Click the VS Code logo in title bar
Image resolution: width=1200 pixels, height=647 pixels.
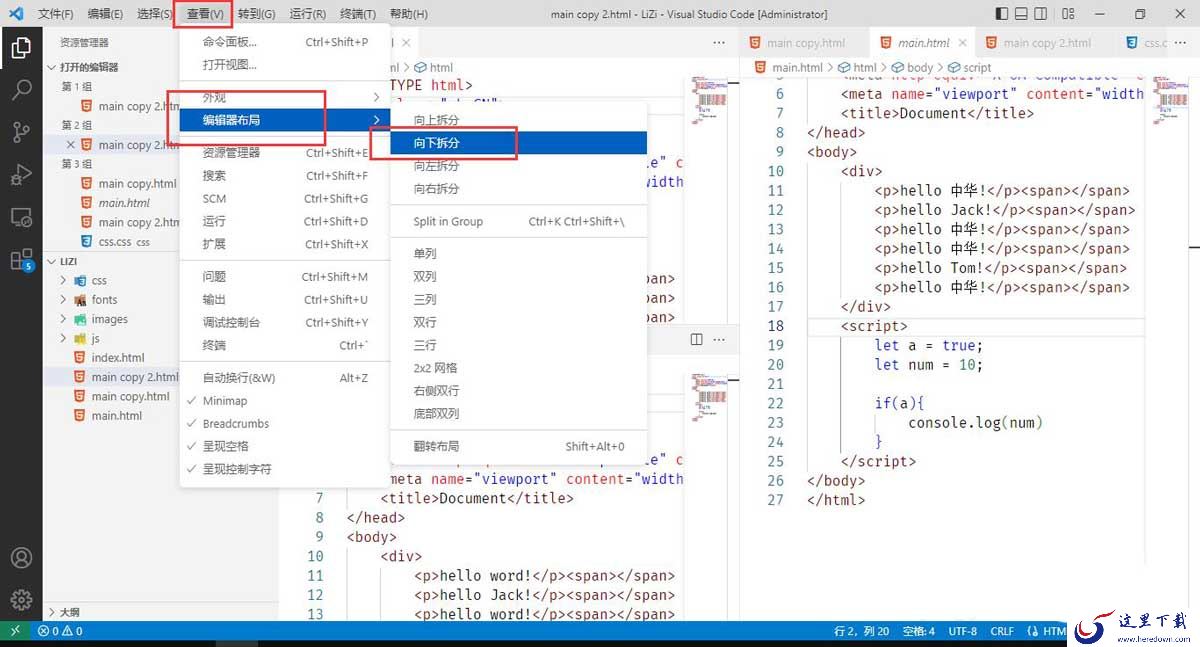pyautogui.click(x=15, y=14)
